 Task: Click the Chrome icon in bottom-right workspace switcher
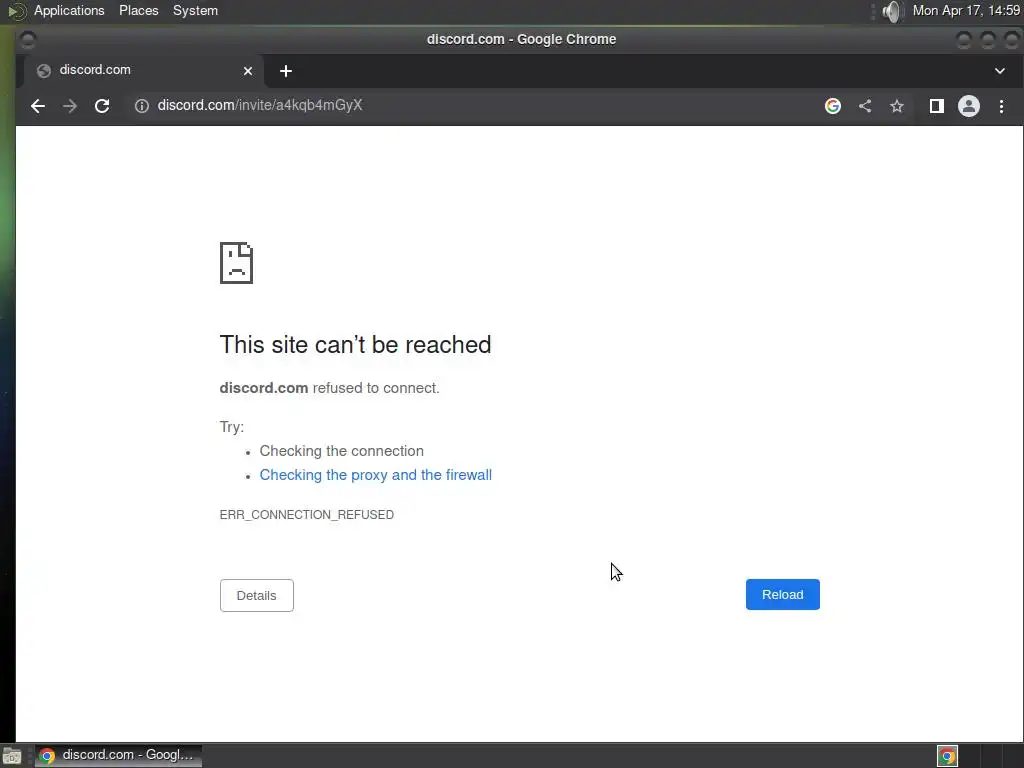947,756
